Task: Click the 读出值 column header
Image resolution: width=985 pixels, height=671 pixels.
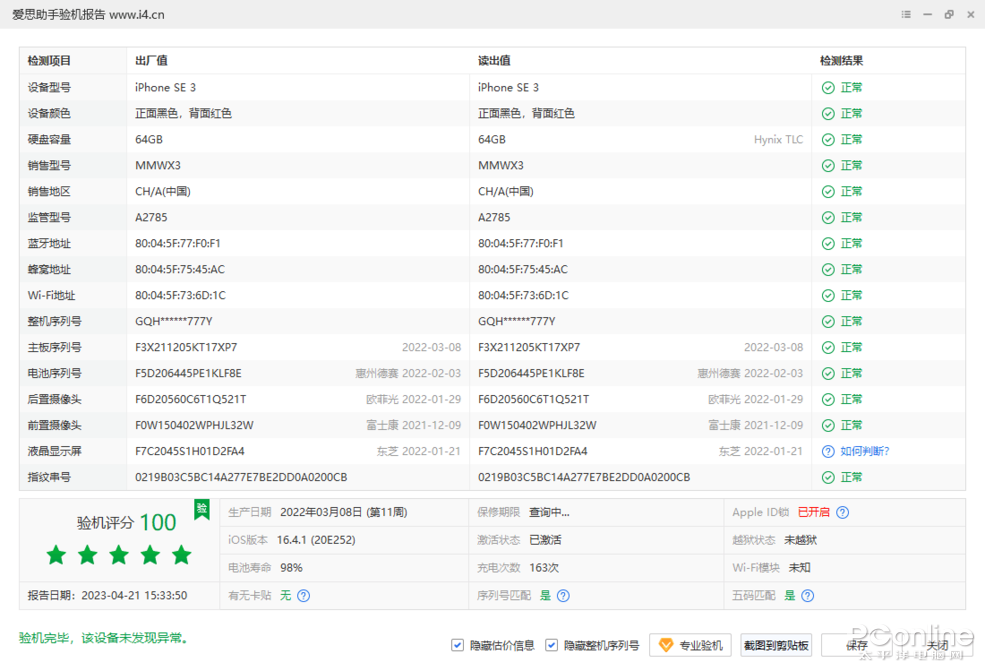Action: coord(494,61)
